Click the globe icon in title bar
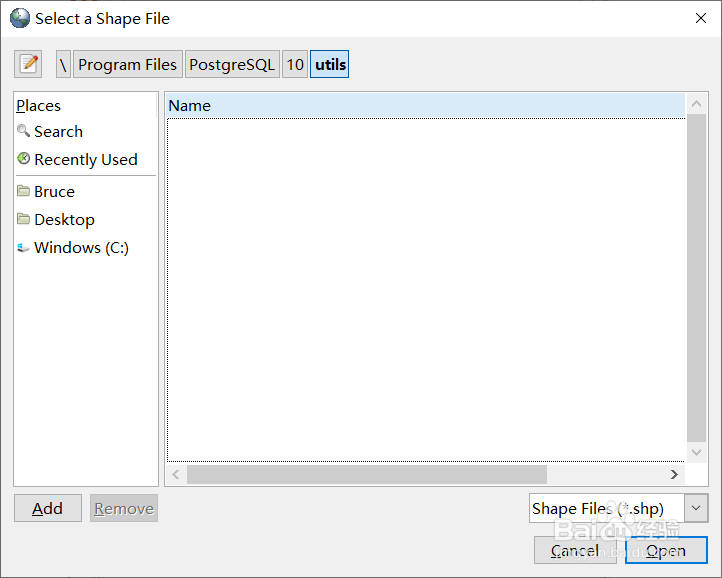The width and height of the screenshot is (722, 578). [x=20, y=18]
